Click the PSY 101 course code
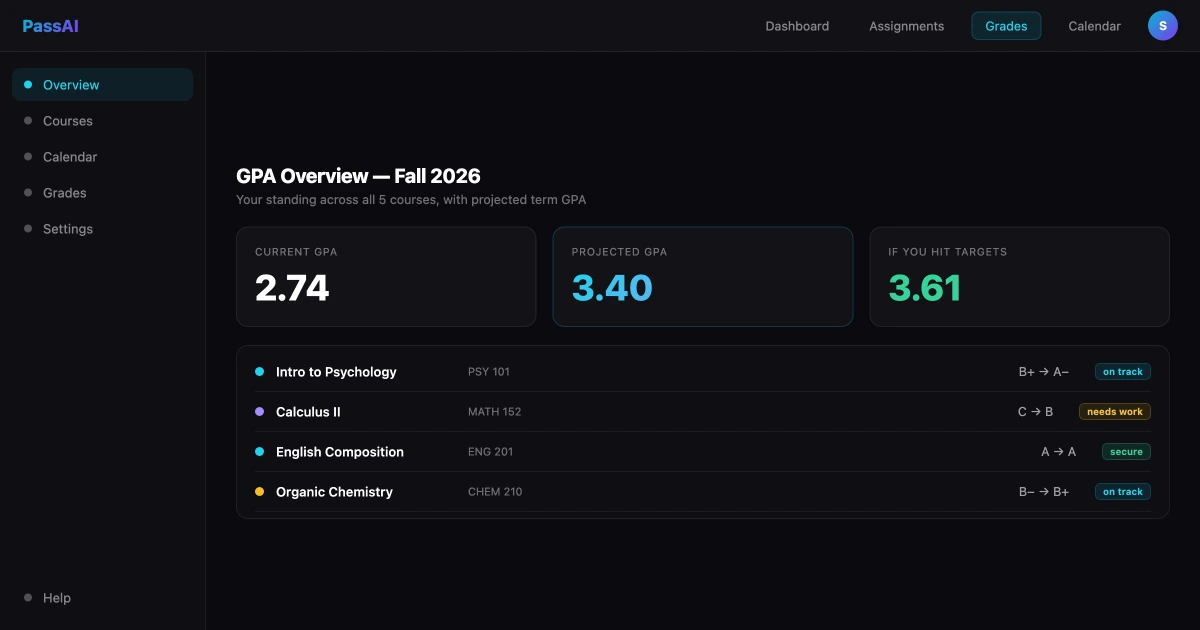 pyautogui.click(x=489, y=372)
